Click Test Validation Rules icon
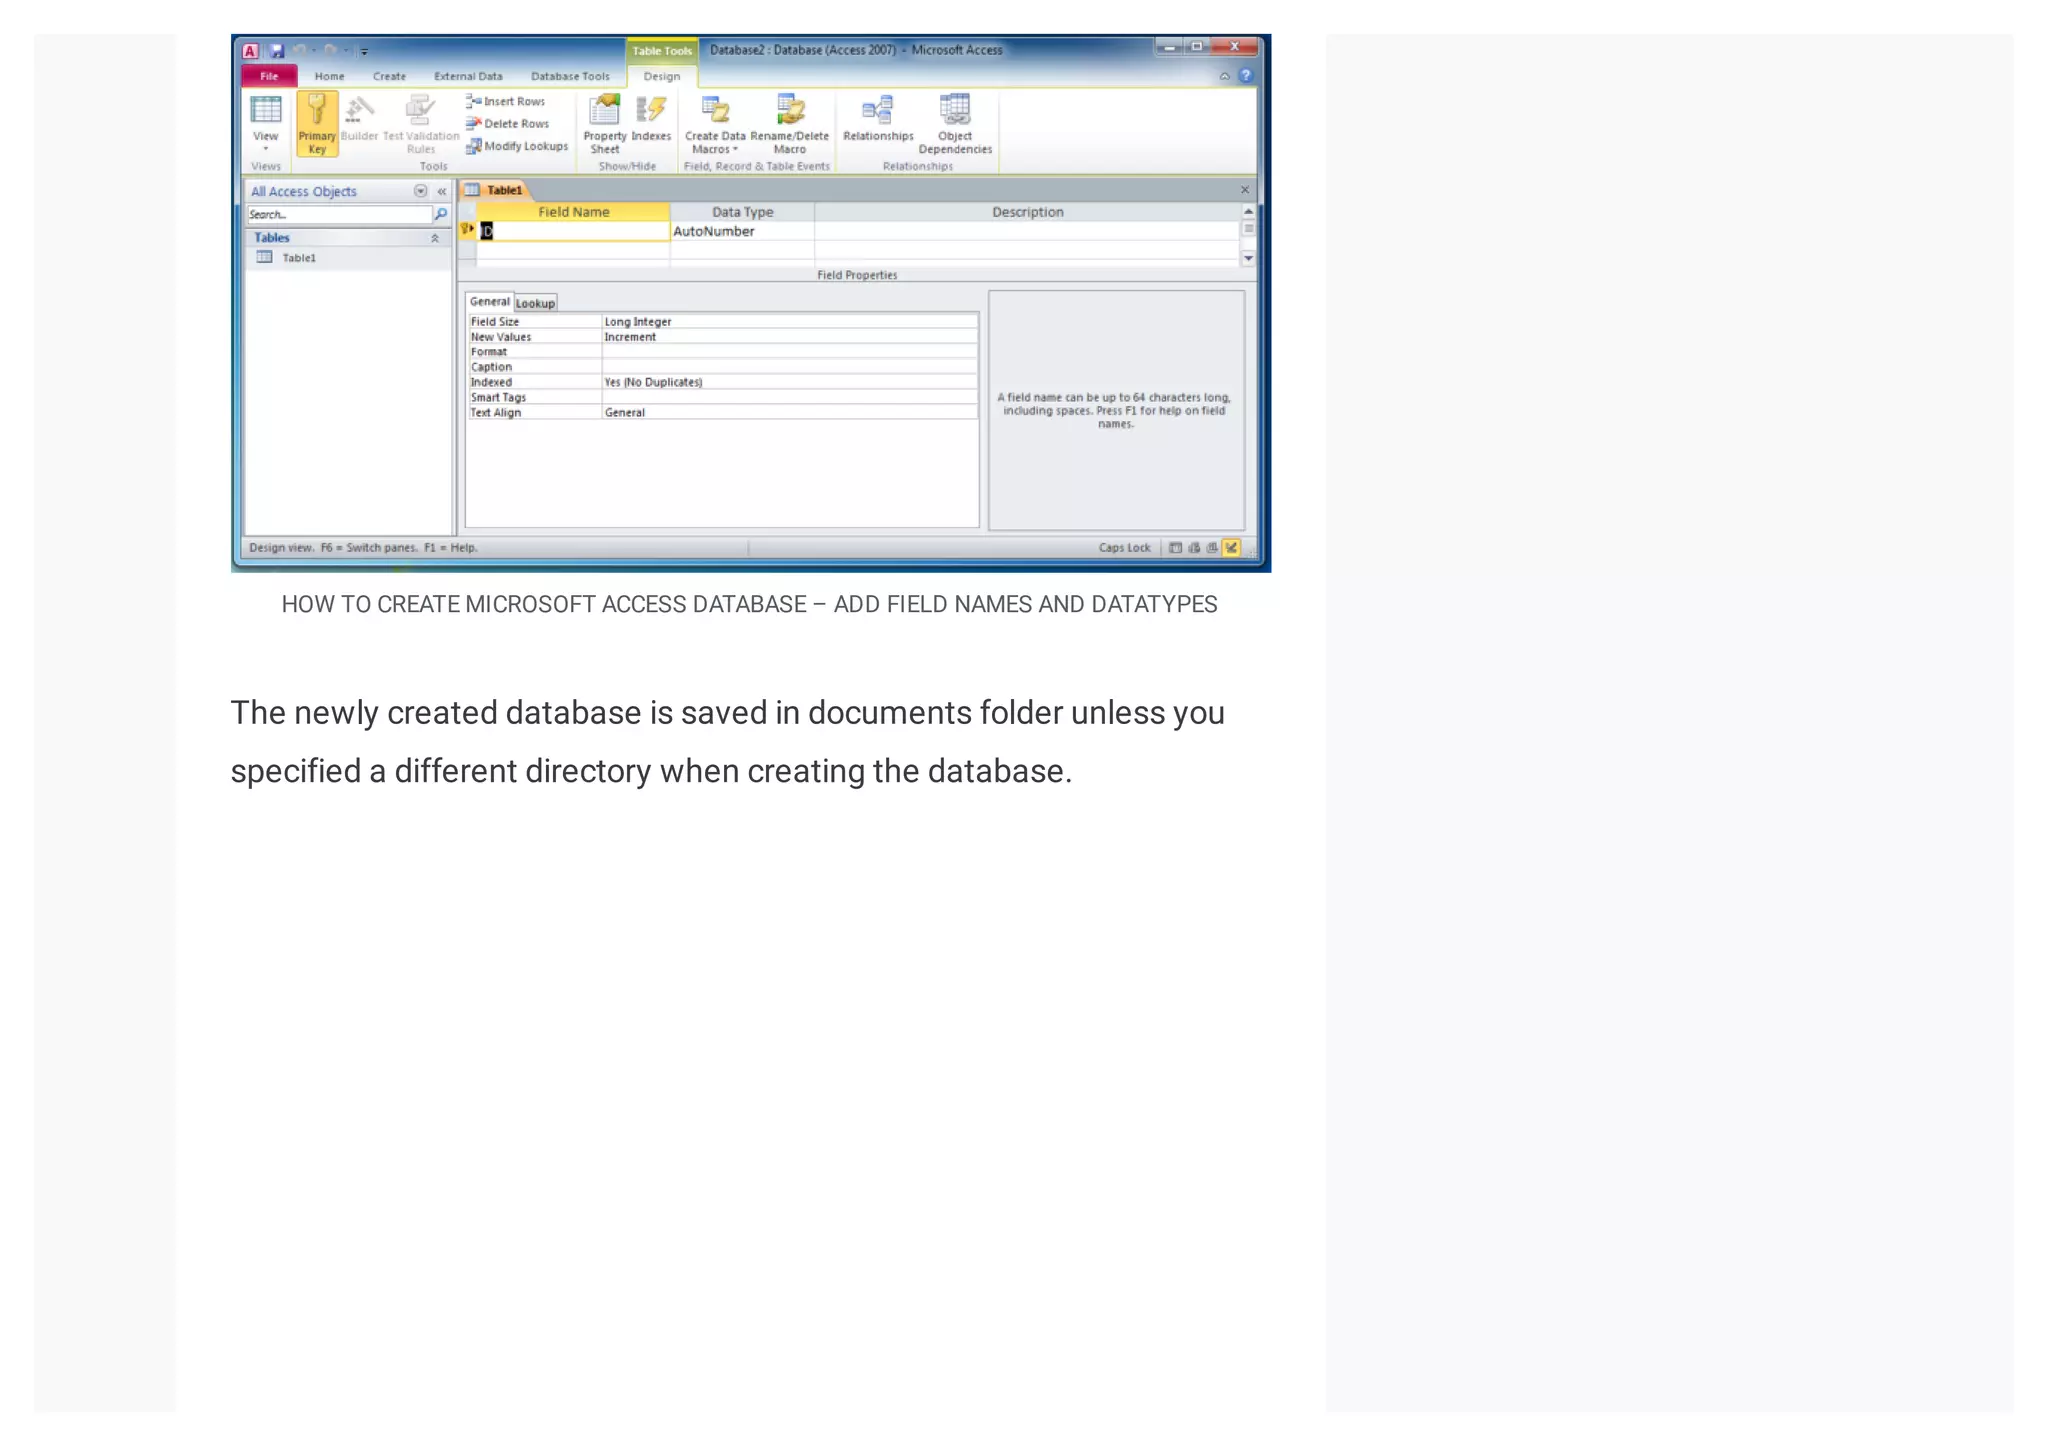Screen dimensions: 2048x1447 421,109
